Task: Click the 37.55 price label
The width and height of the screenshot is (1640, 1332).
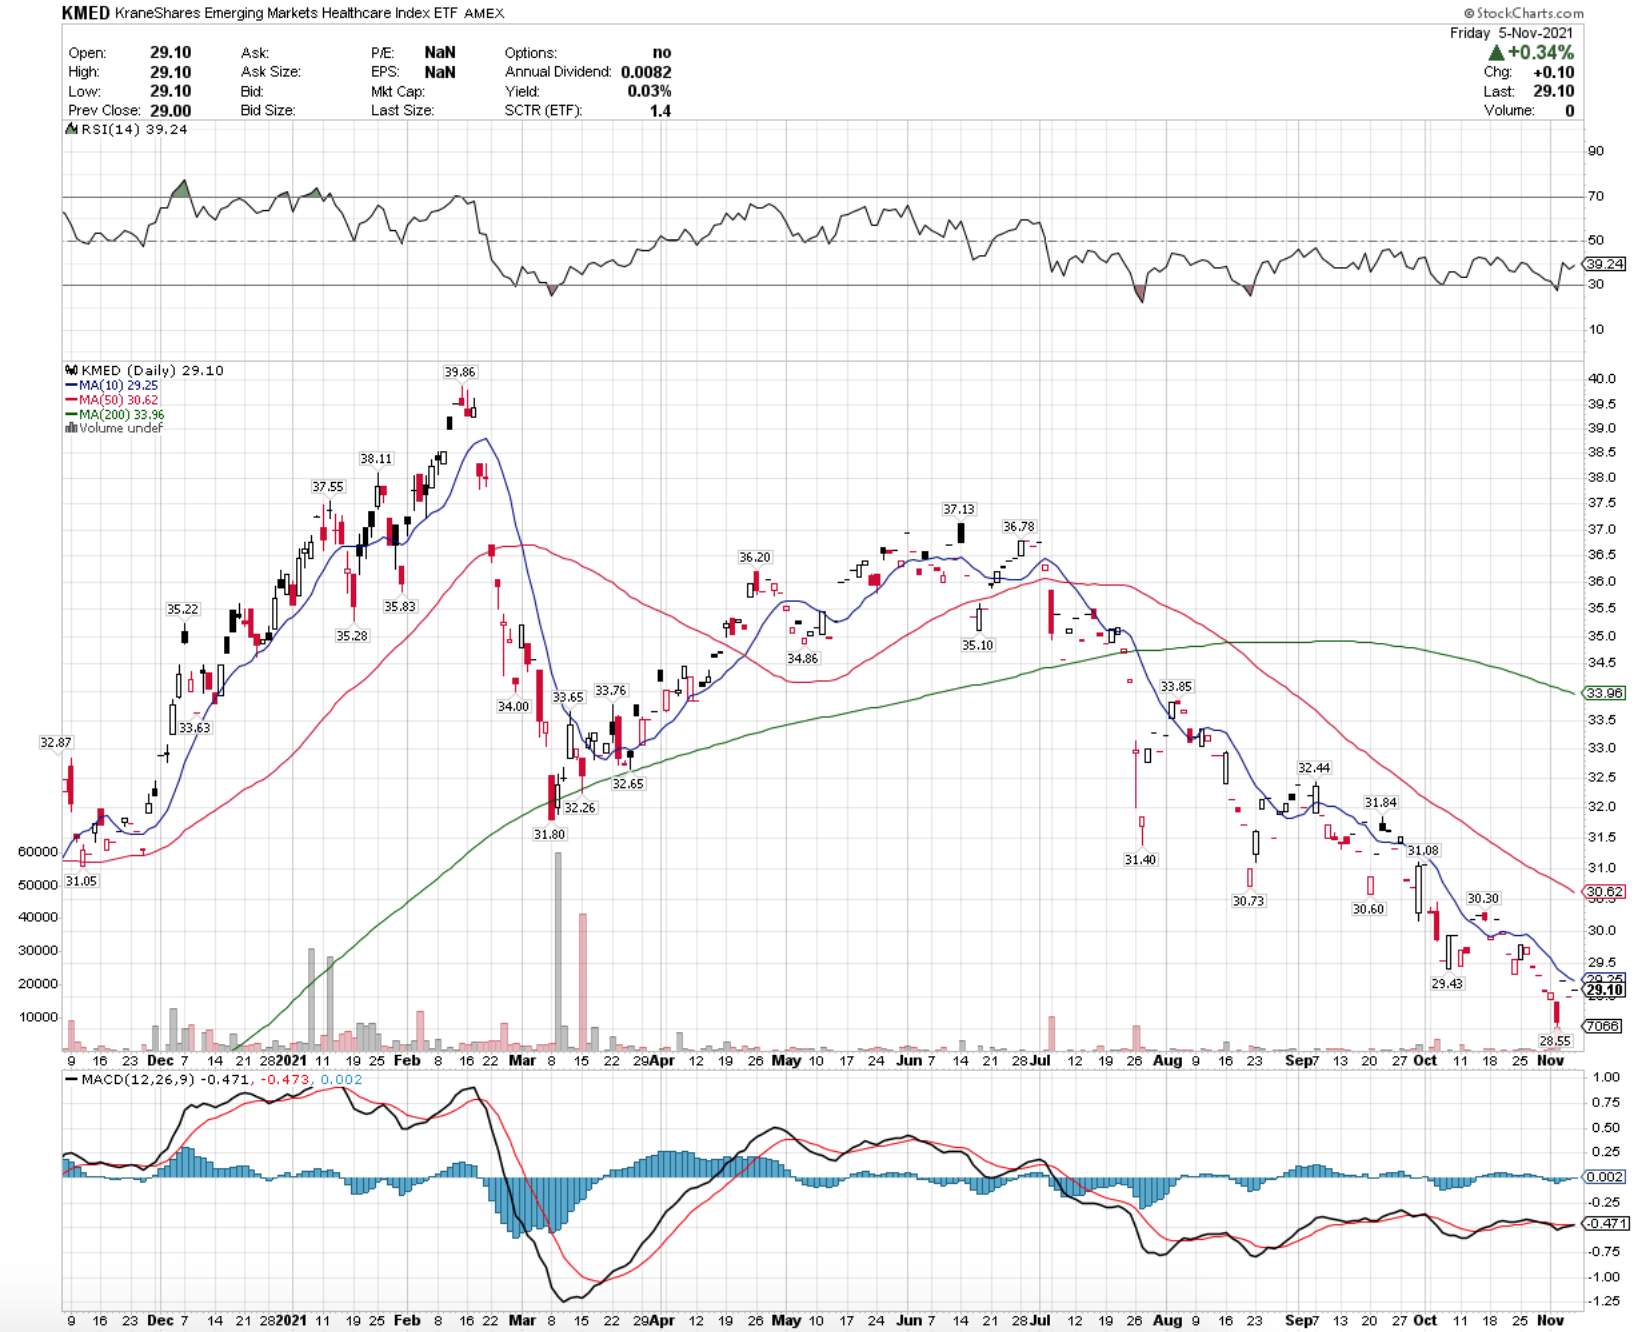Action: (327, 487)
